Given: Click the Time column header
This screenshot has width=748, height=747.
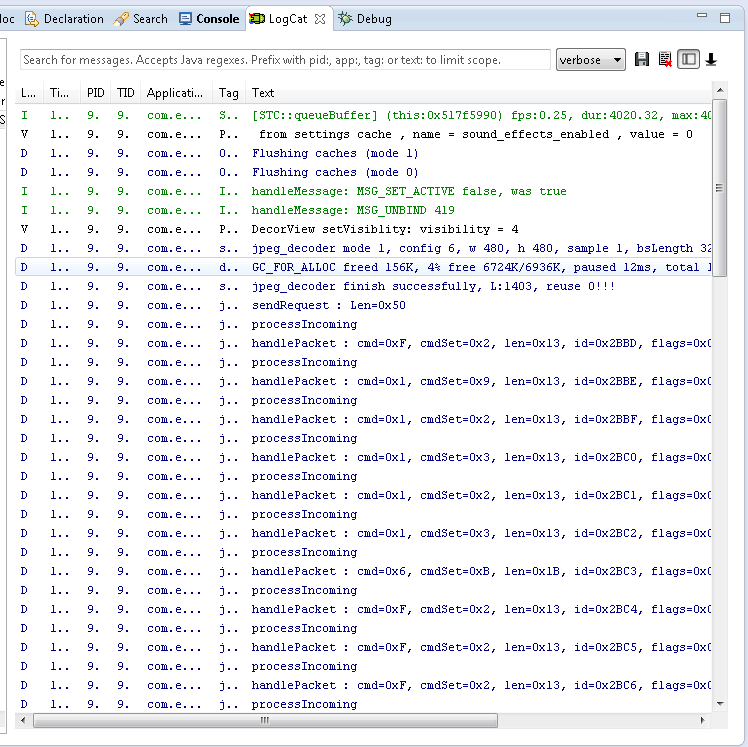Looking at the screenshot, I should [60, 93].
